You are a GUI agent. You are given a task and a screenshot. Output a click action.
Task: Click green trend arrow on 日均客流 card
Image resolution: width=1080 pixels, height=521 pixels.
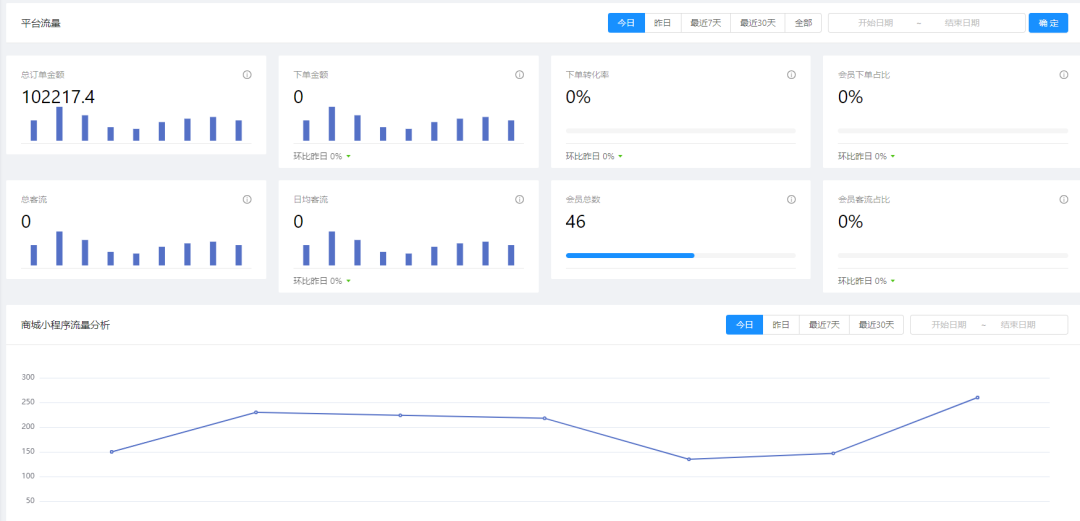pyautogui.click(x=349, y=281)
